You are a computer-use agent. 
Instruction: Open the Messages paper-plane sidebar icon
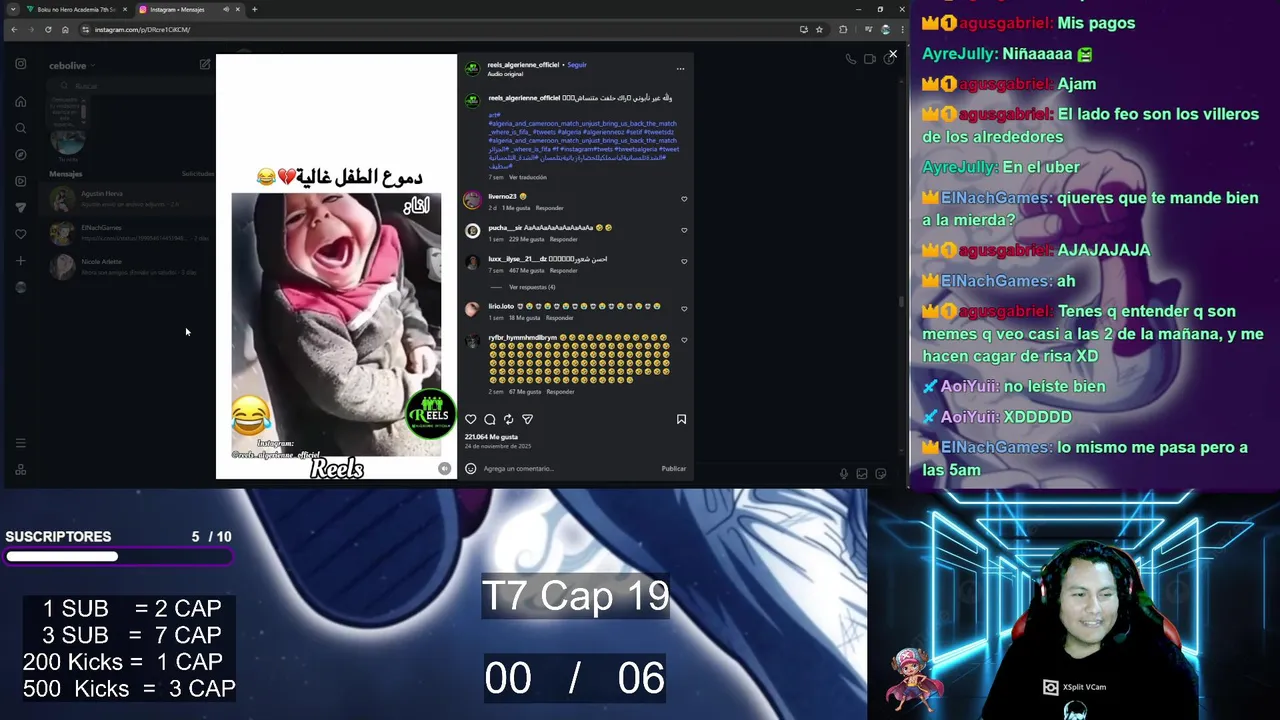point(20,207)
